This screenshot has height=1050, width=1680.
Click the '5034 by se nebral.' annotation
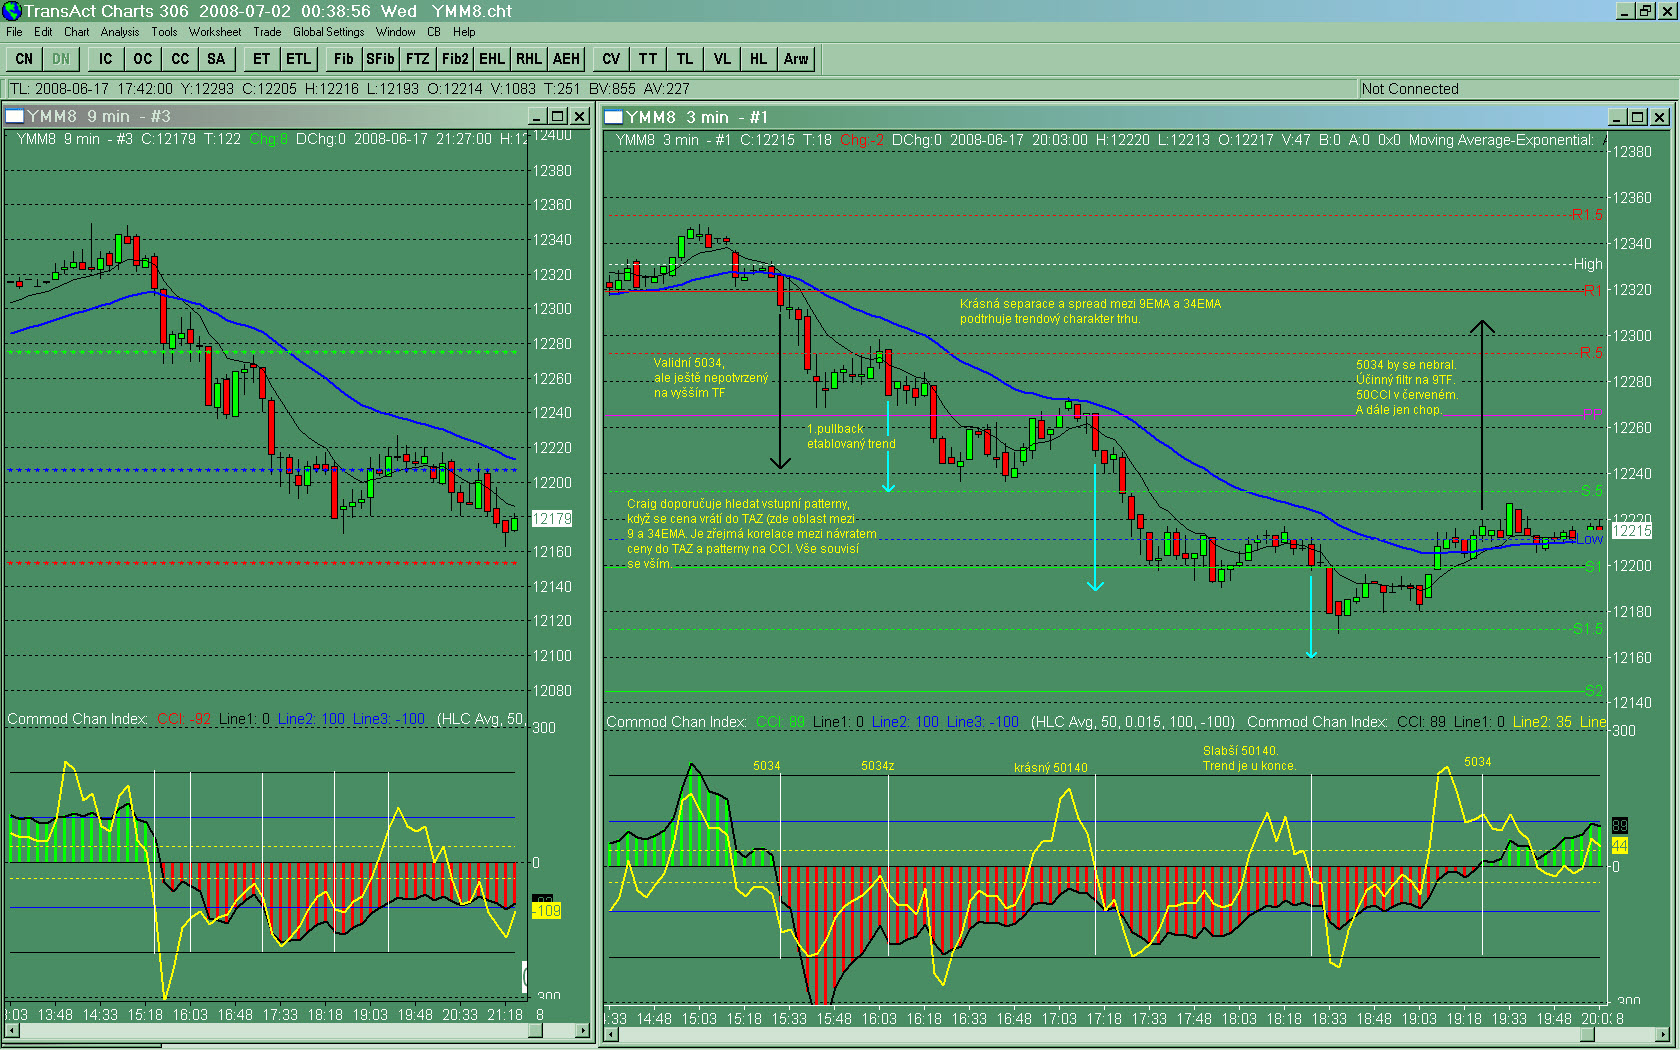tap(1406, 365)
